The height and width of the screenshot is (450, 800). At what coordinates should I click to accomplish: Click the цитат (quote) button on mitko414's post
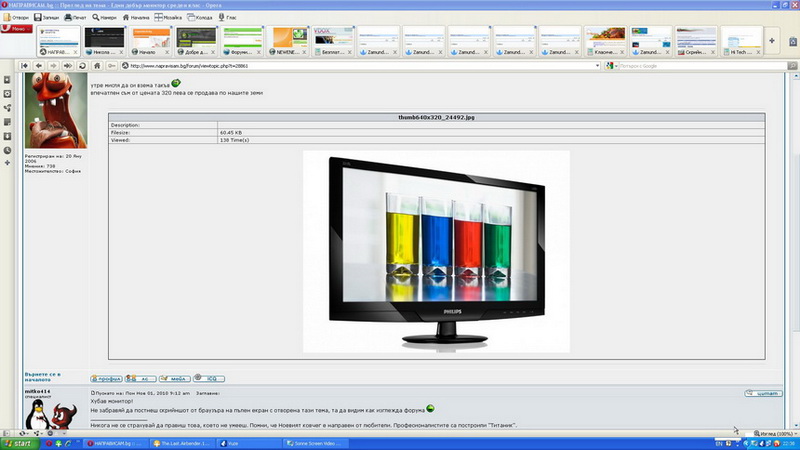763,393
